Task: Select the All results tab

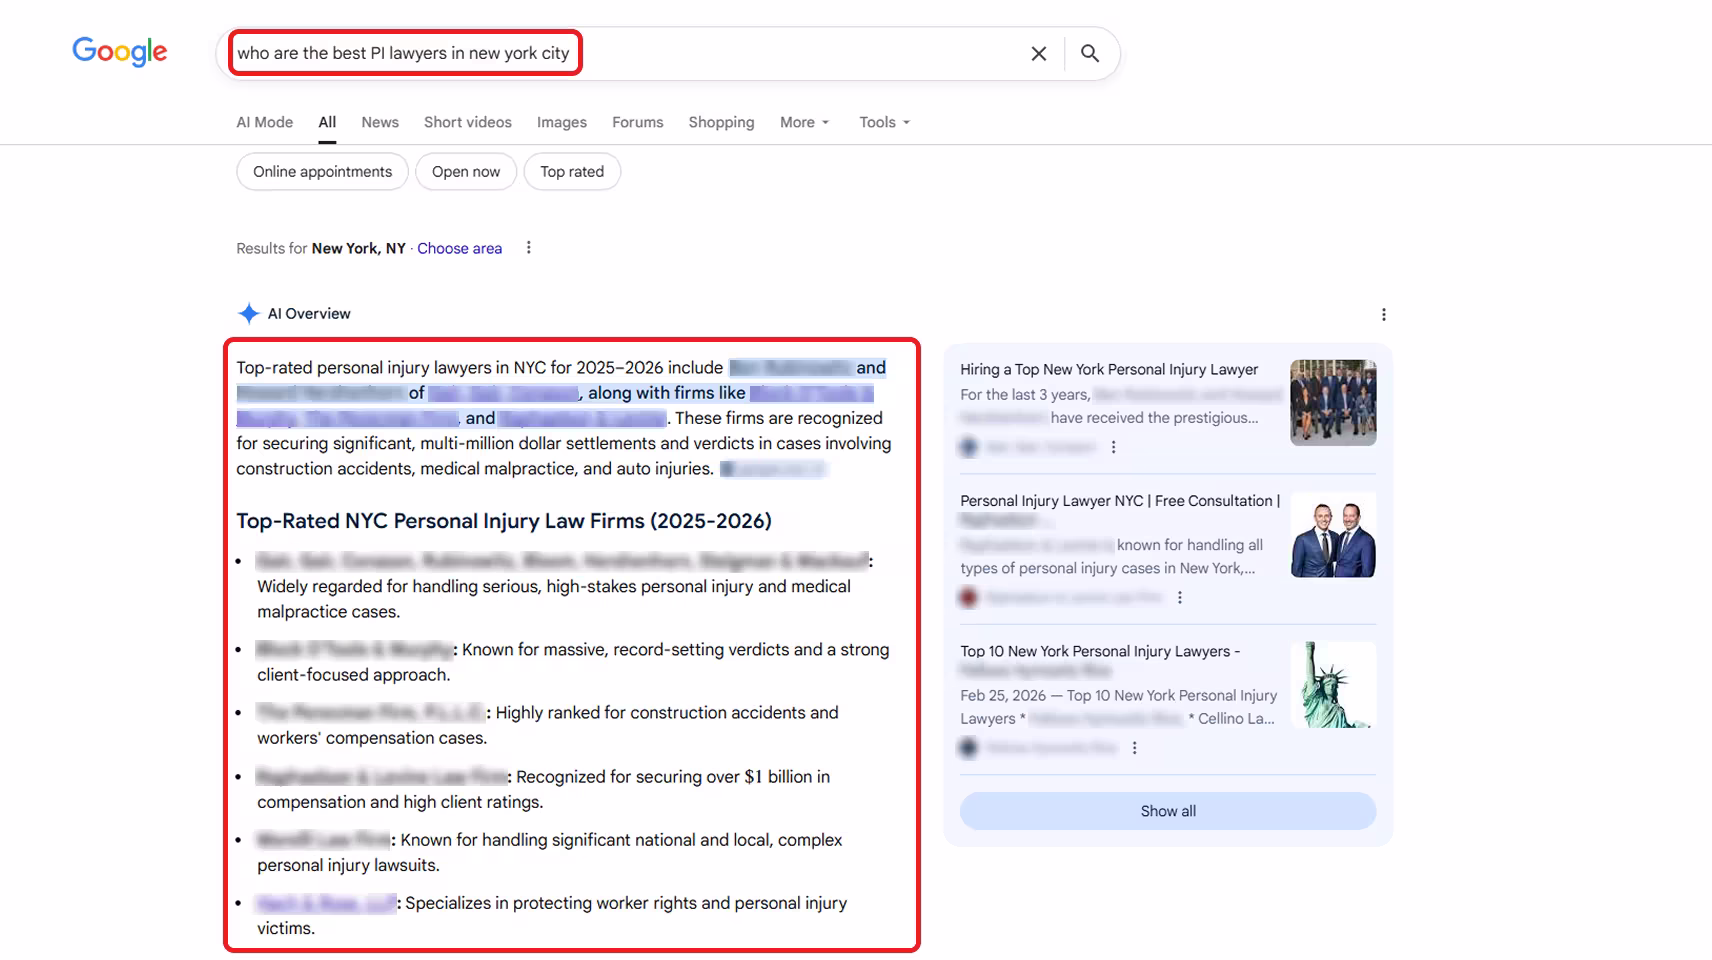Action: click(x=327, y=122)
